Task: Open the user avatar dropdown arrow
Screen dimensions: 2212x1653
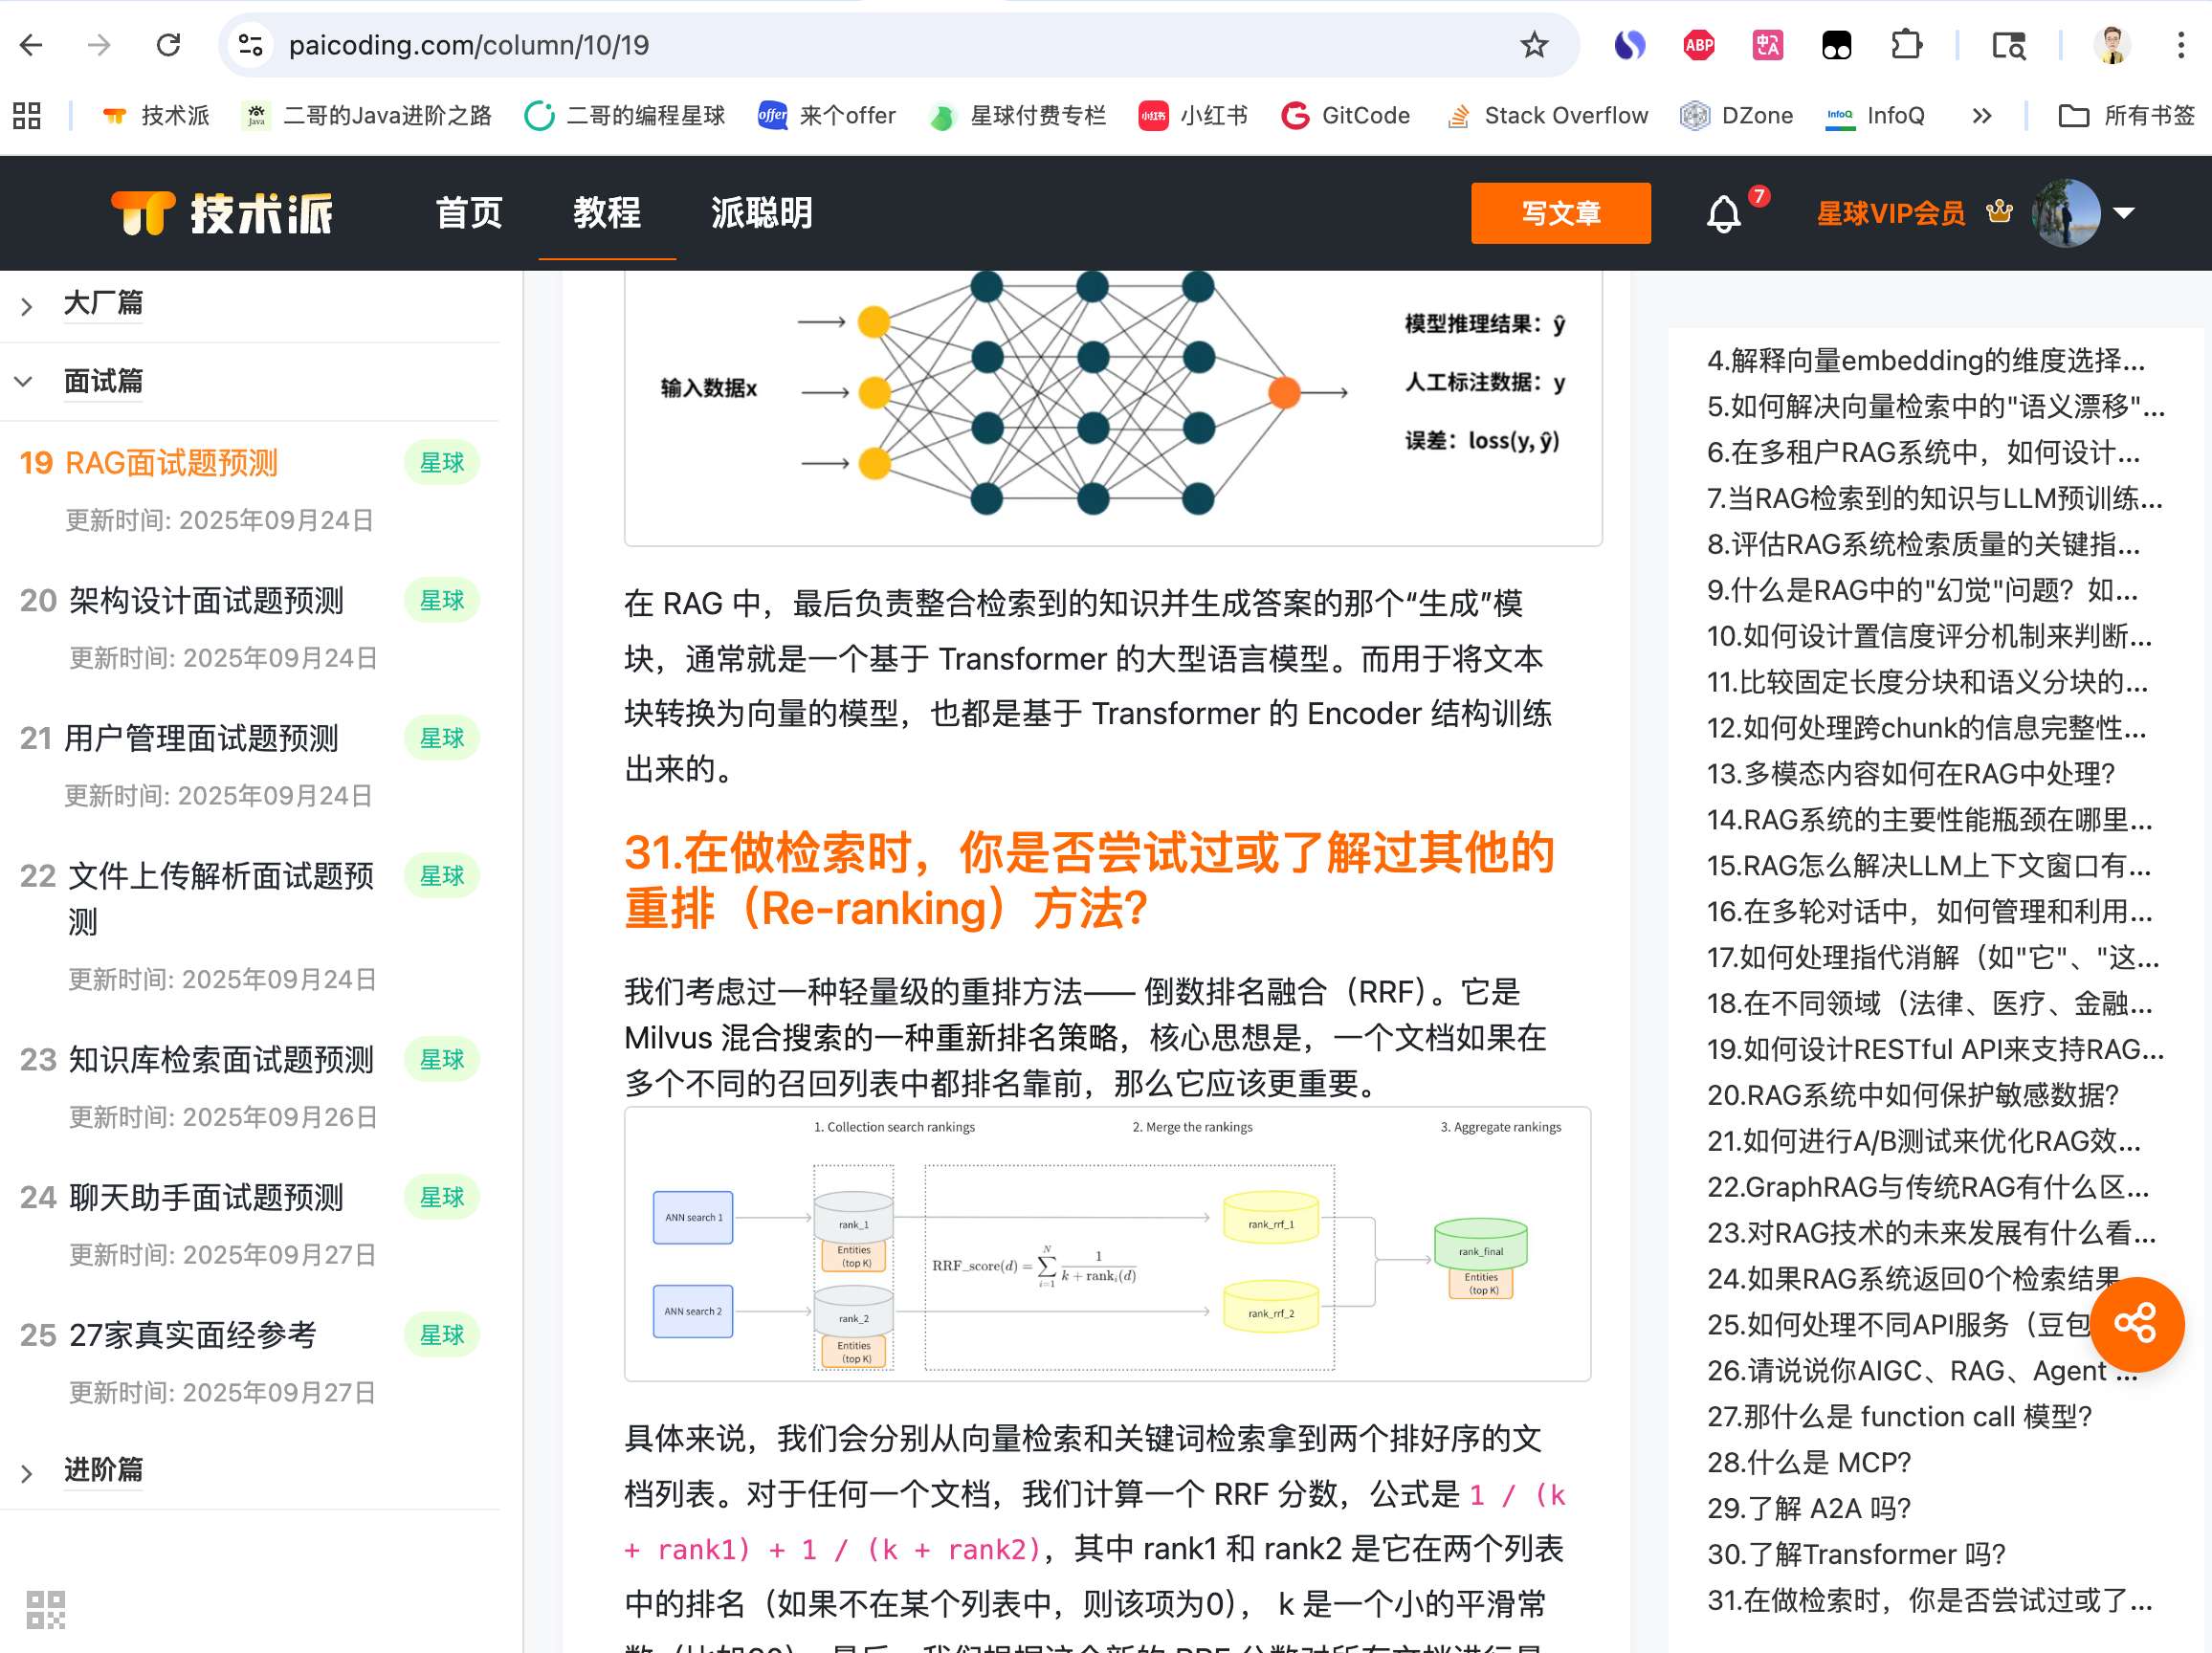Action: click(2124, 213)
